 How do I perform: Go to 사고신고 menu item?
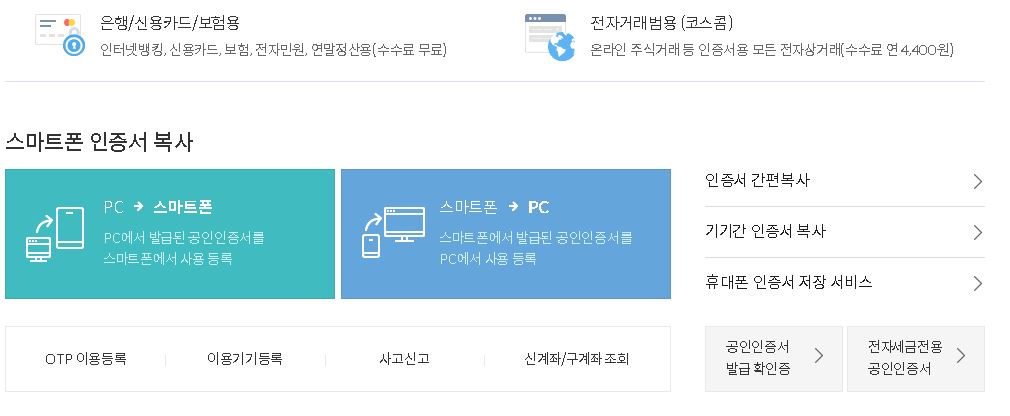point(405,359)
